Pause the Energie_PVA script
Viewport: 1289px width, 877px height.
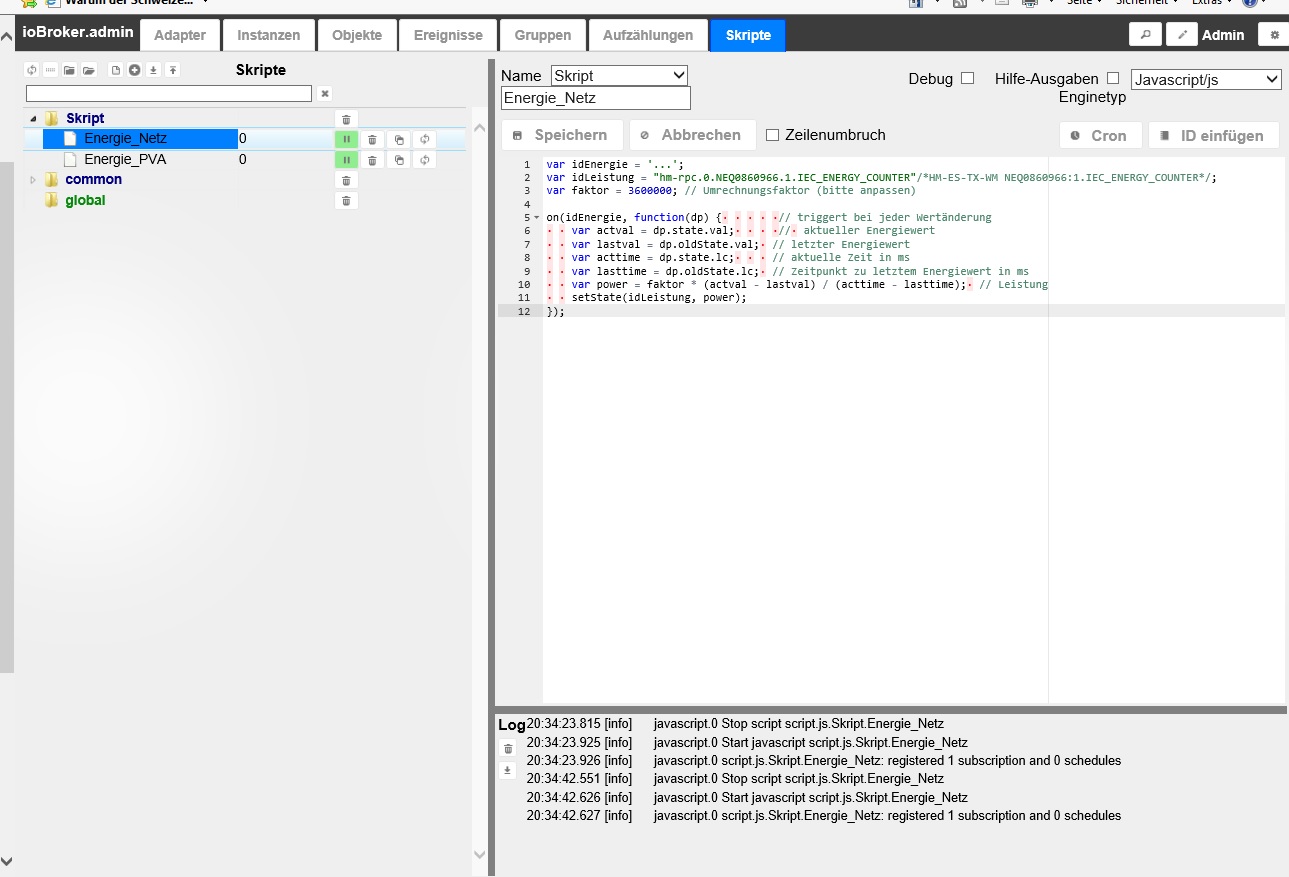coord(346,160)
